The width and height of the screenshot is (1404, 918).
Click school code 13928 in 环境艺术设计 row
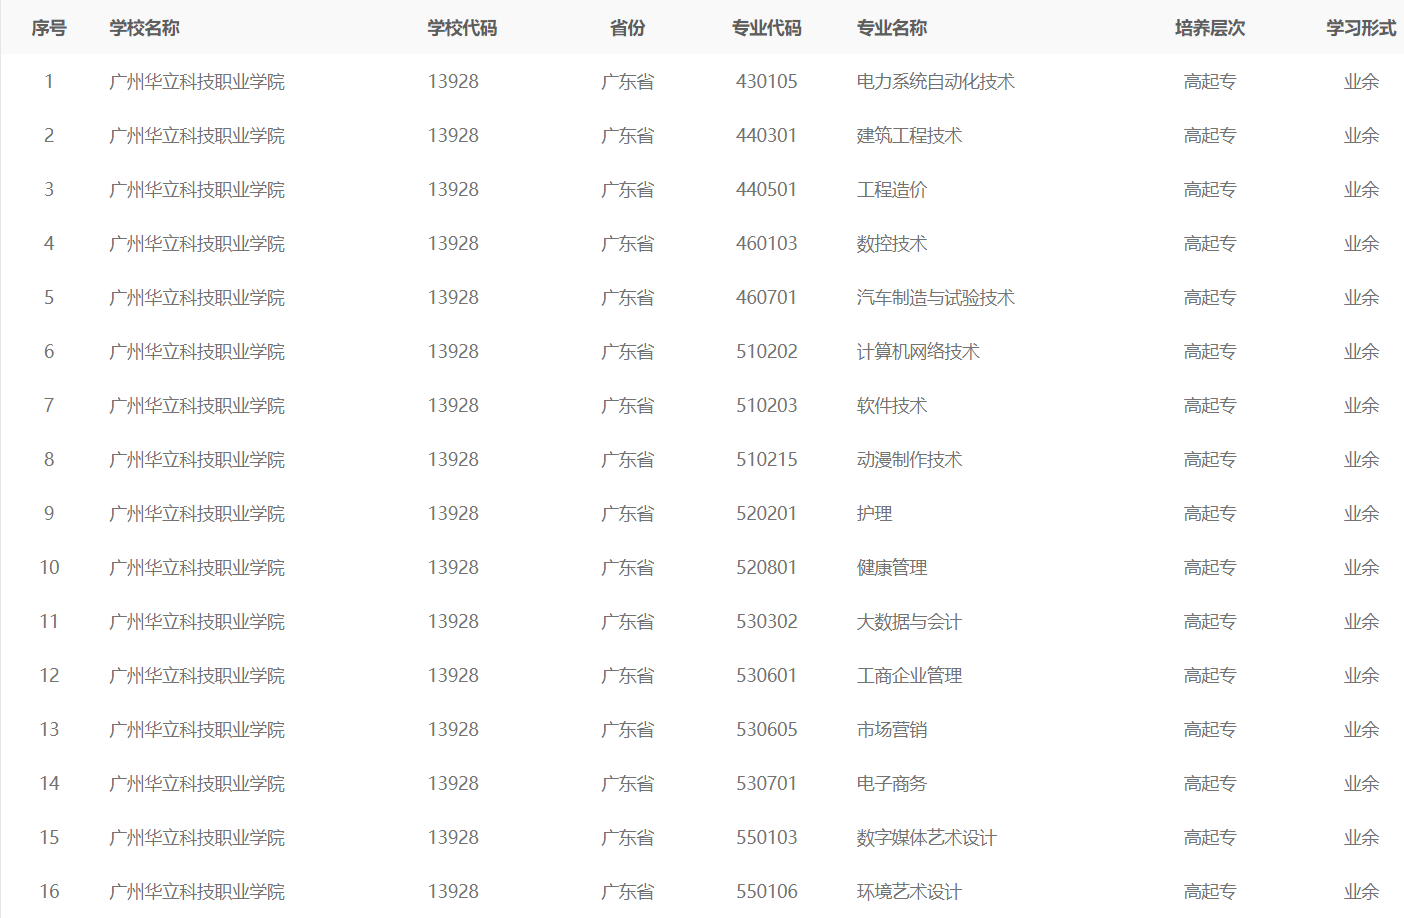click(x=453, y=892)
